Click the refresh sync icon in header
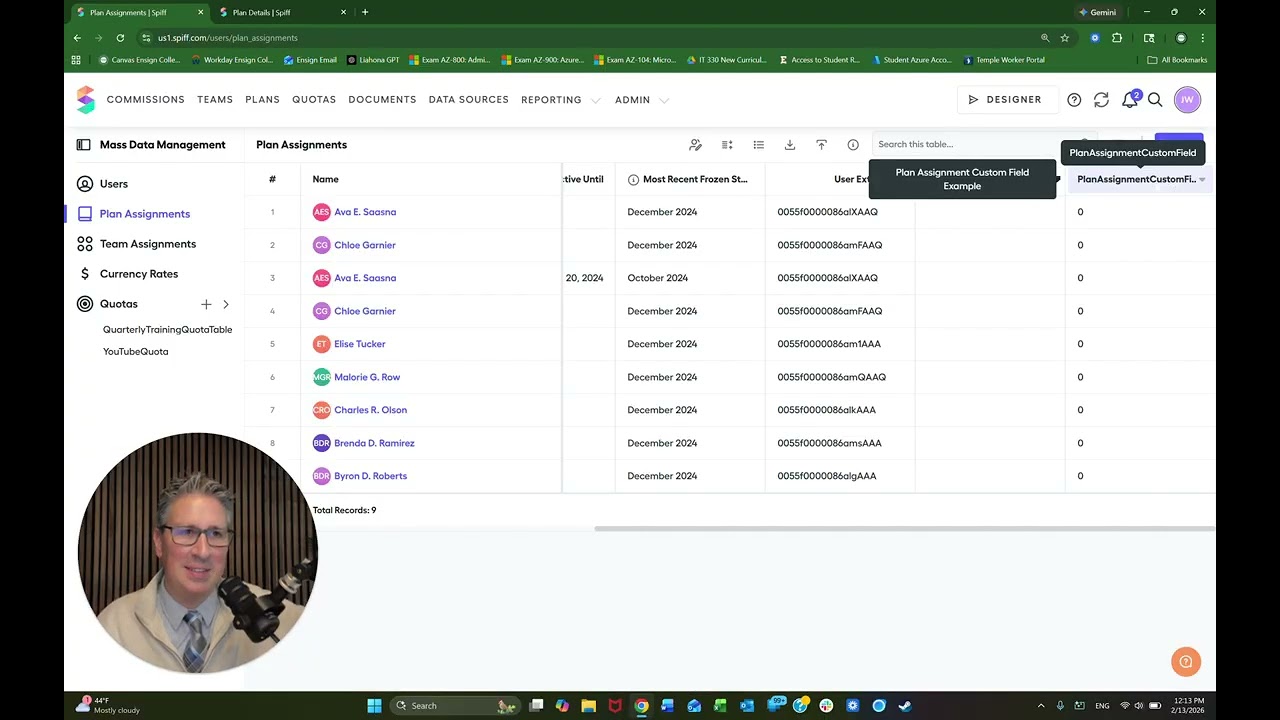Screen dimensions: 1280x720 (1101, 100)
